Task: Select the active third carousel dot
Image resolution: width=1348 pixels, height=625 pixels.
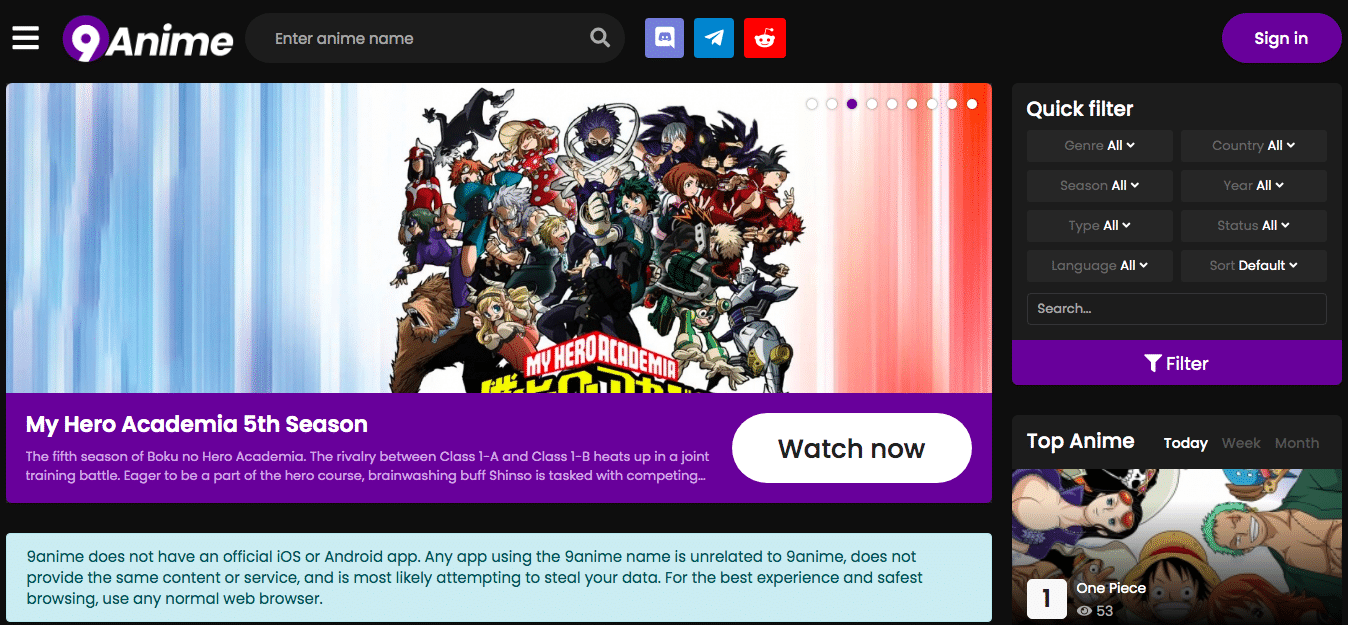Action: pyautogui.click(x=852, y=104)
